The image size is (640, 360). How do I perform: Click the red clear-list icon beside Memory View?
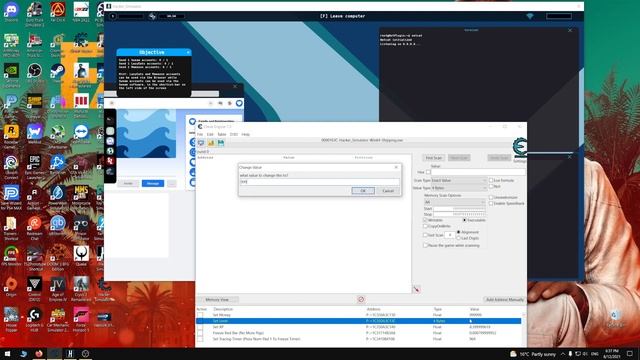[361, 300]
